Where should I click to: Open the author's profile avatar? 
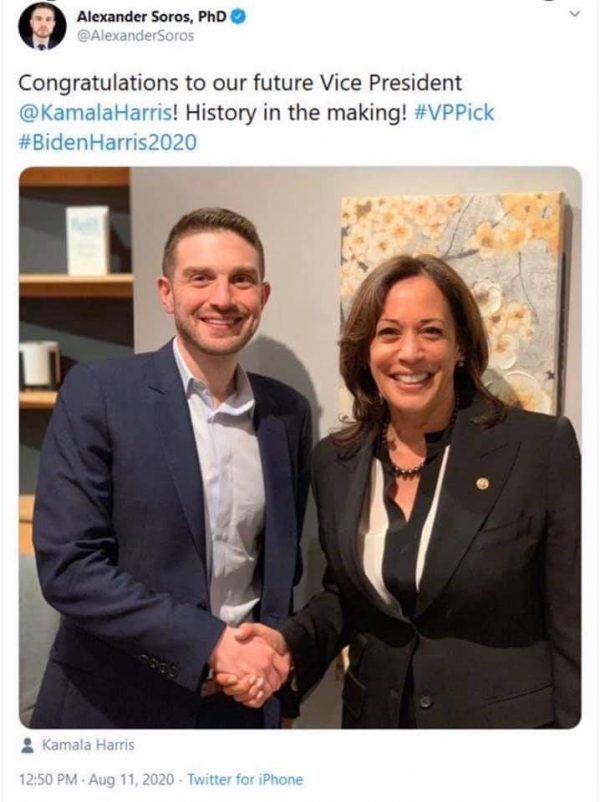click(x=42, y=26)
